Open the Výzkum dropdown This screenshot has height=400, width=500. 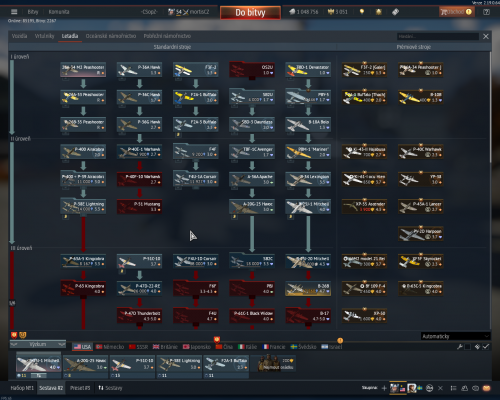(38, 344)
